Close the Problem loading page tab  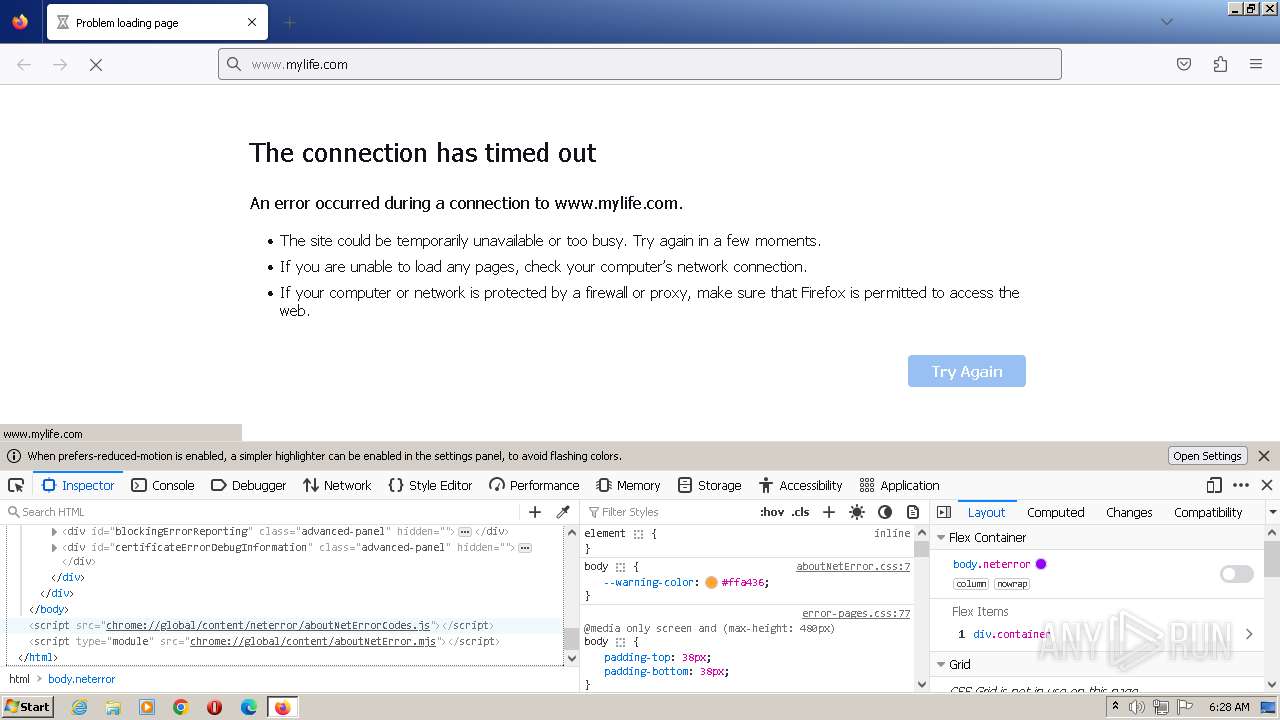[252, 22]
